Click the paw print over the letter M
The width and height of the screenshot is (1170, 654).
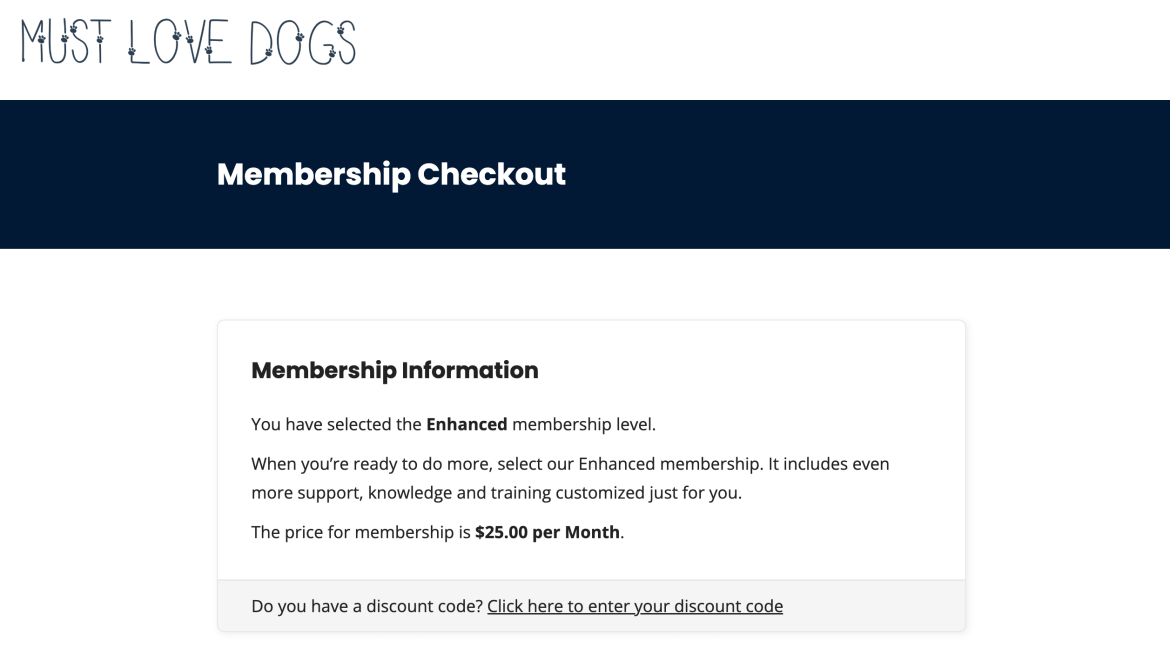[x=41, y=39]
